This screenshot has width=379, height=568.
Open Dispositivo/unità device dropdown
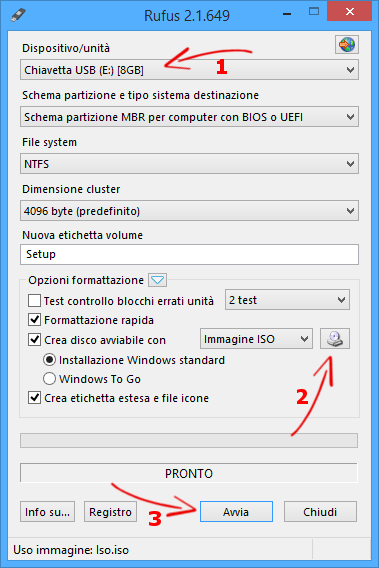pyautogui.click(x=190, y=70)
